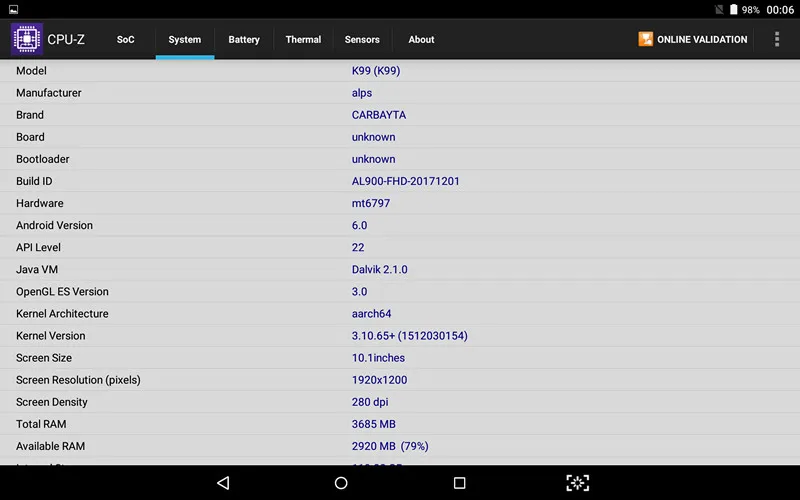Select the Total RAM label

coord(41,424)
